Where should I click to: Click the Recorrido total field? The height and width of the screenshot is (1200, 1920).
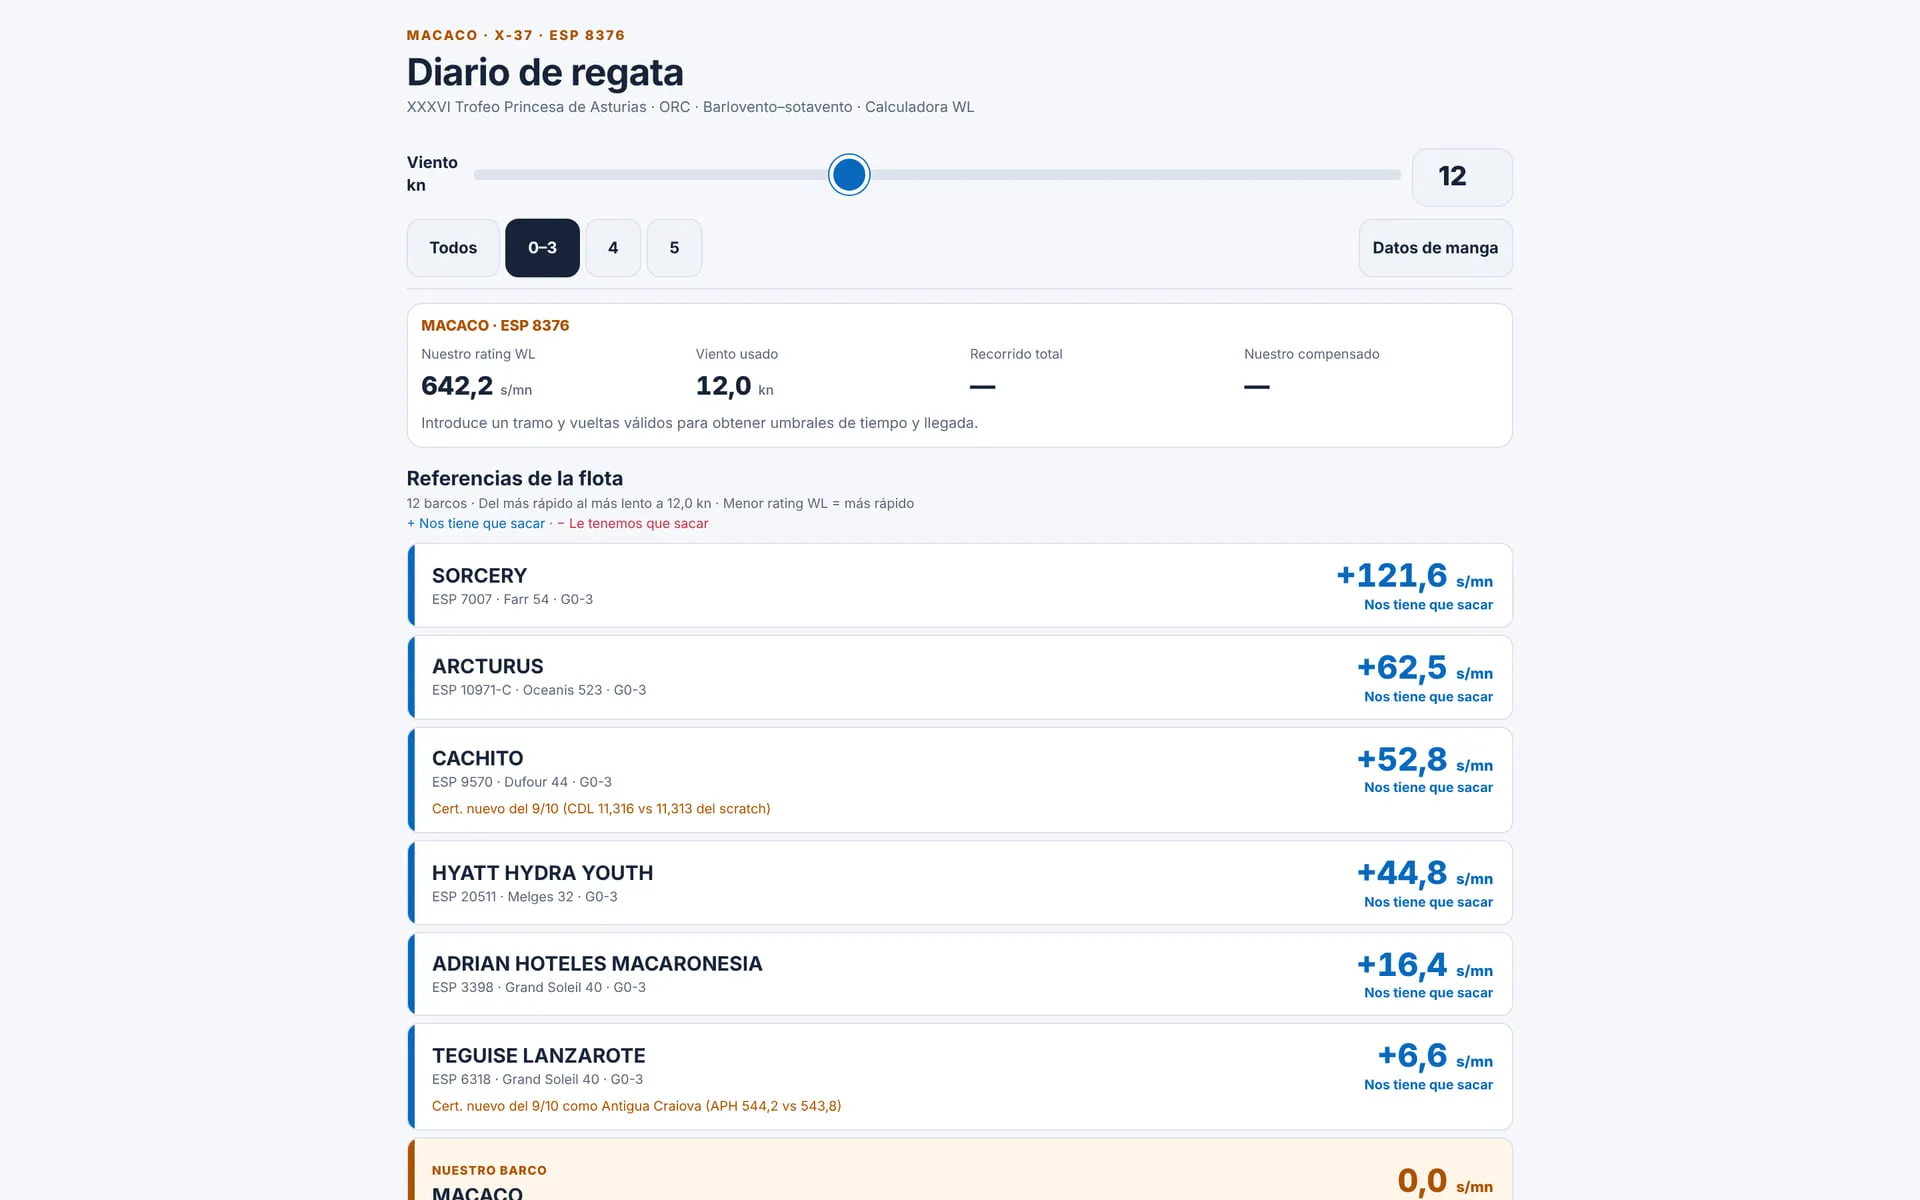coord(1016,372)
